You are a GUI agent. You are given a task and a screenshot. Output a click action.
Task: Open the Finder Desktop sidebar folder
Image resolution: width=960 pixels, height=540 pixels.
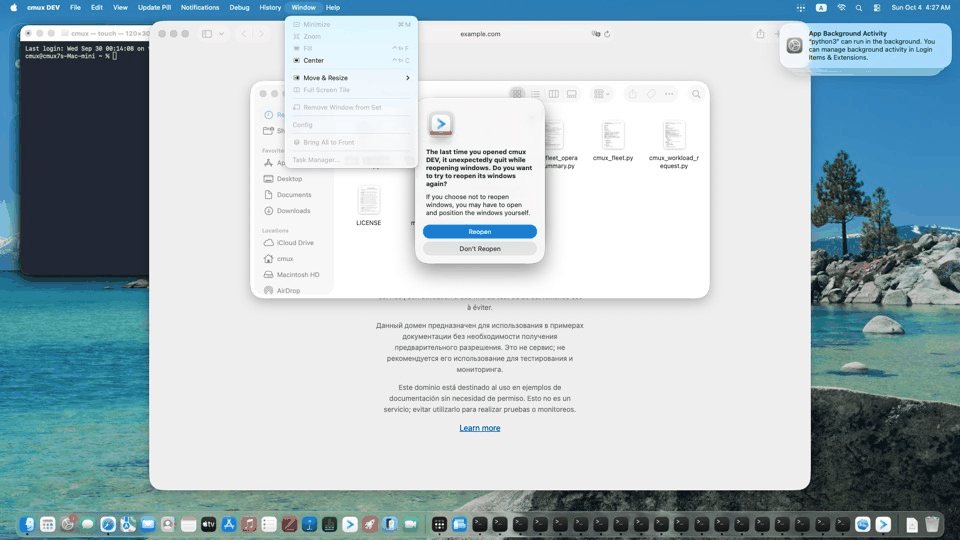pyautogui.click(x=289, y=179)
